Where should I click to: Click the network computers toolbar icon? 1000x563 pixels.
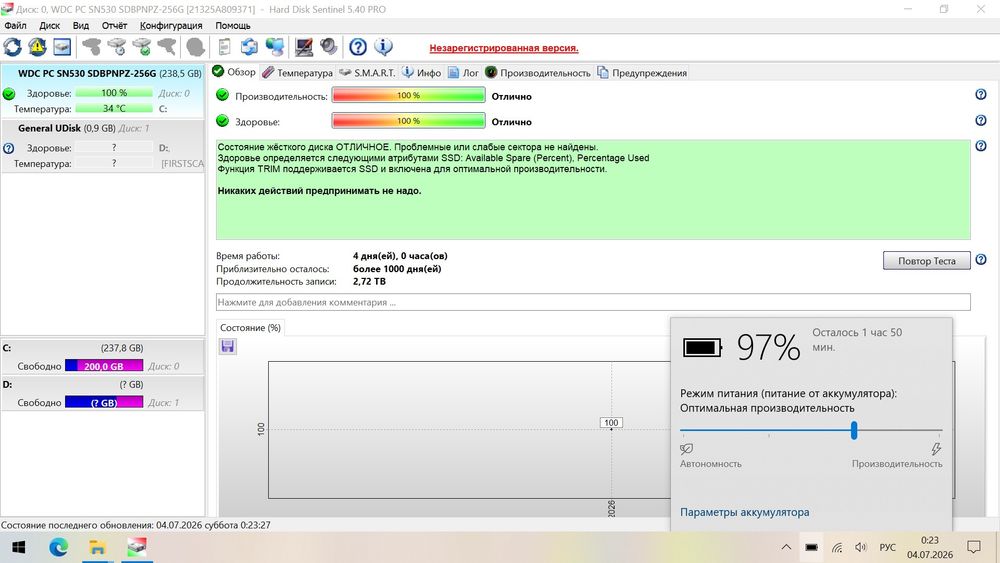(x=275, y=47)
